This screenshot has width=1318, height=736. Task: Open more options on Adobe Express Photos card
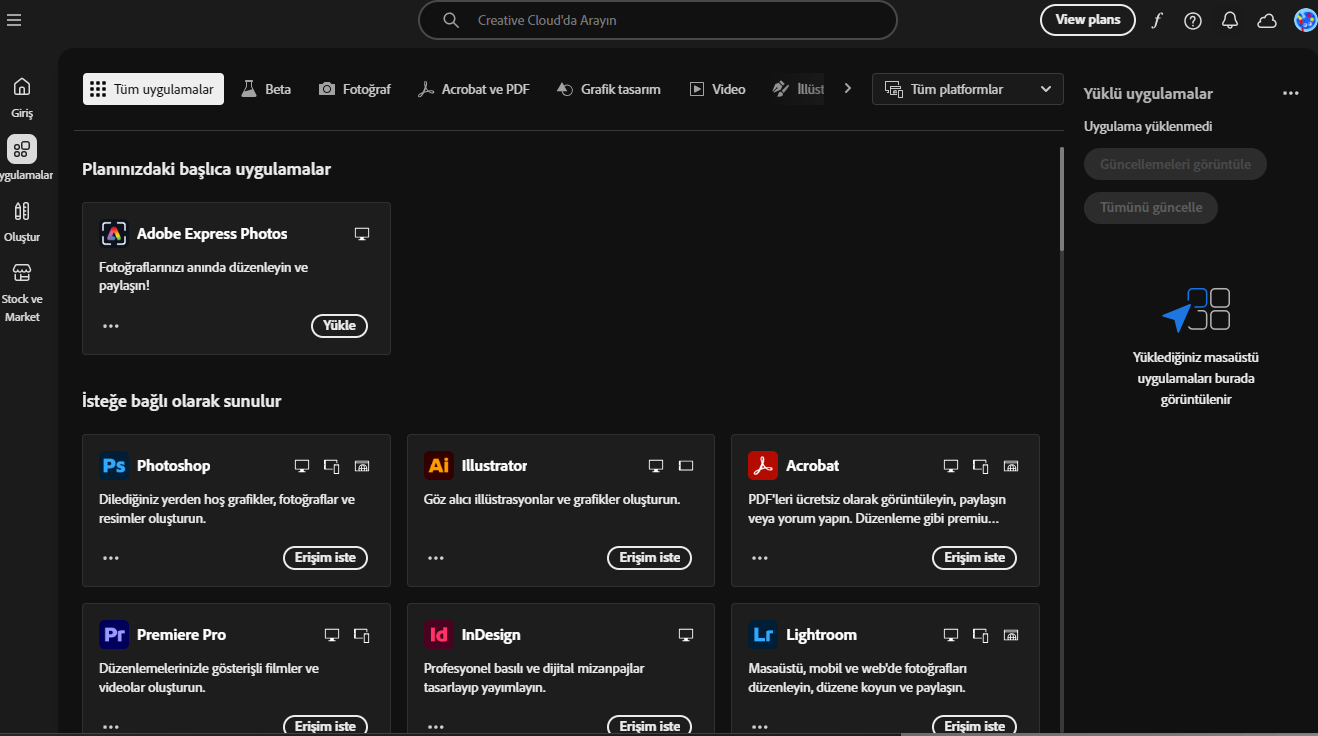click(x=111, y=326)
